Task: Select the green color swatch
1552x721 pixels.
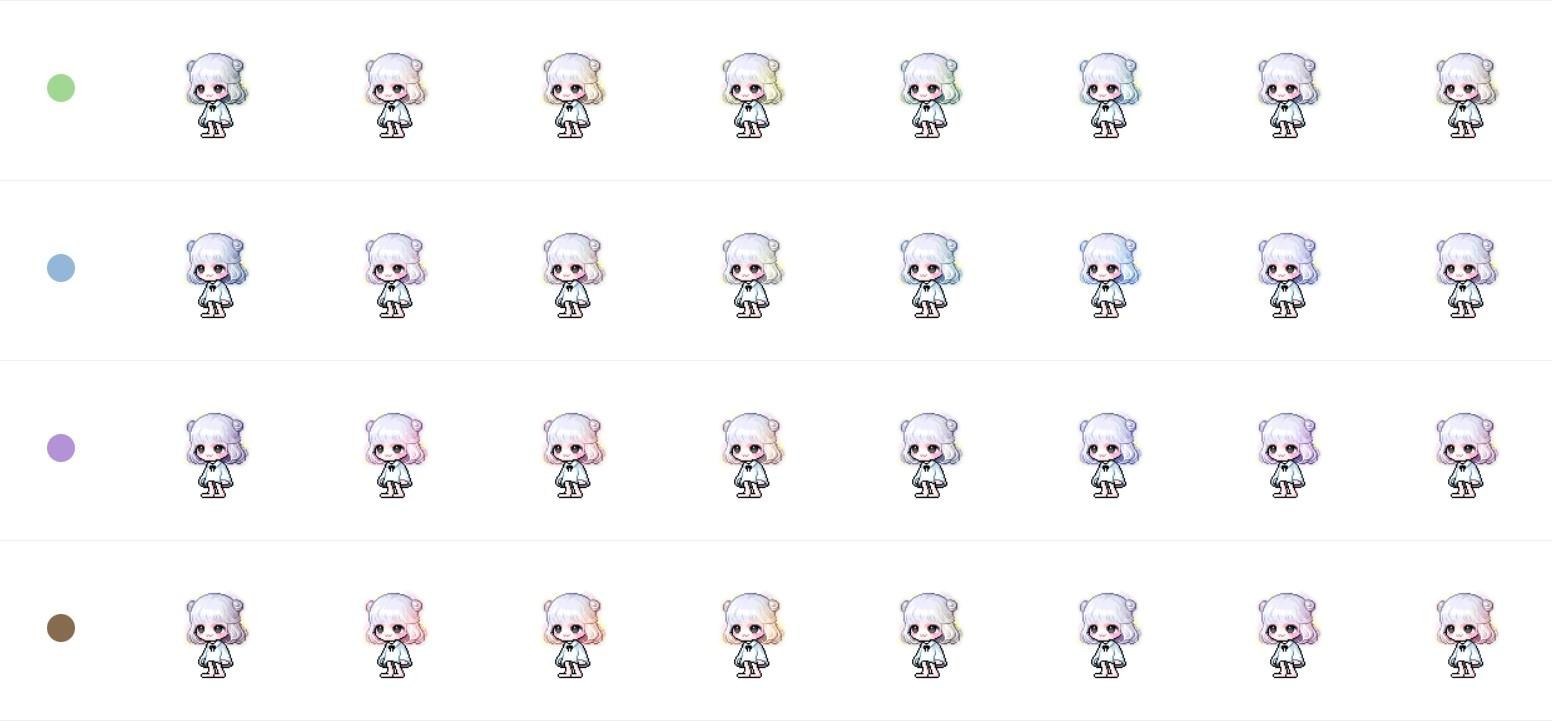Action: [61, 88]
